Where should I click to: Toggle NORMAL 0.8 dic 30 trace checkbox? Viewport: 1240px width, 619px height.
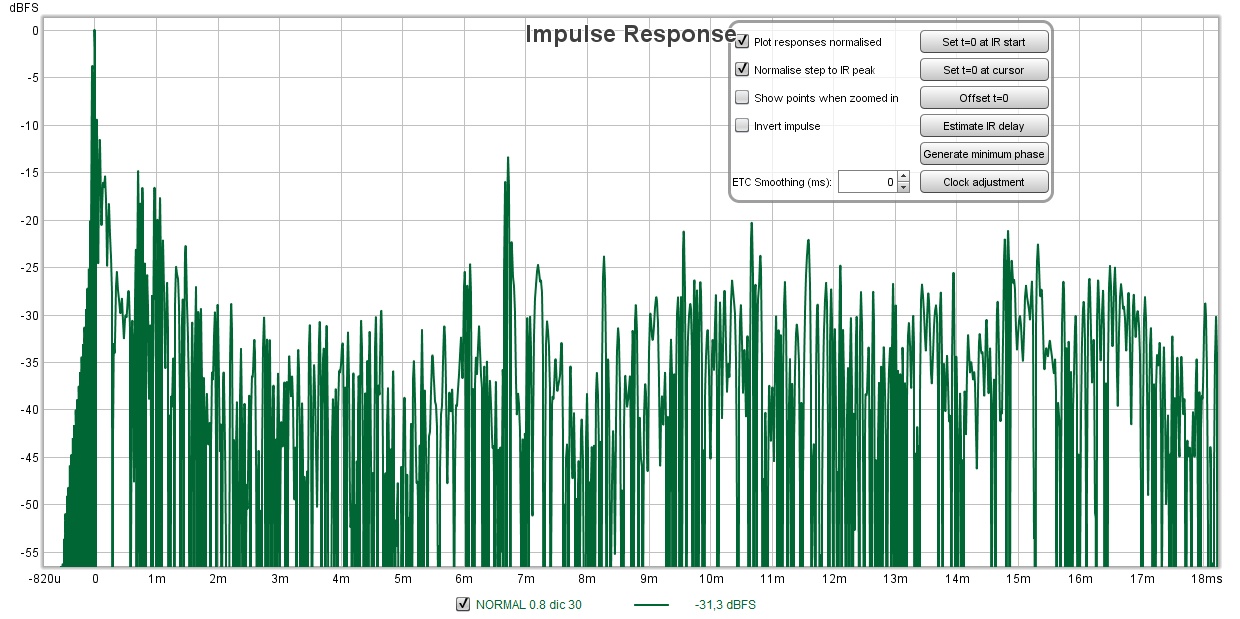tap(463, 604)
